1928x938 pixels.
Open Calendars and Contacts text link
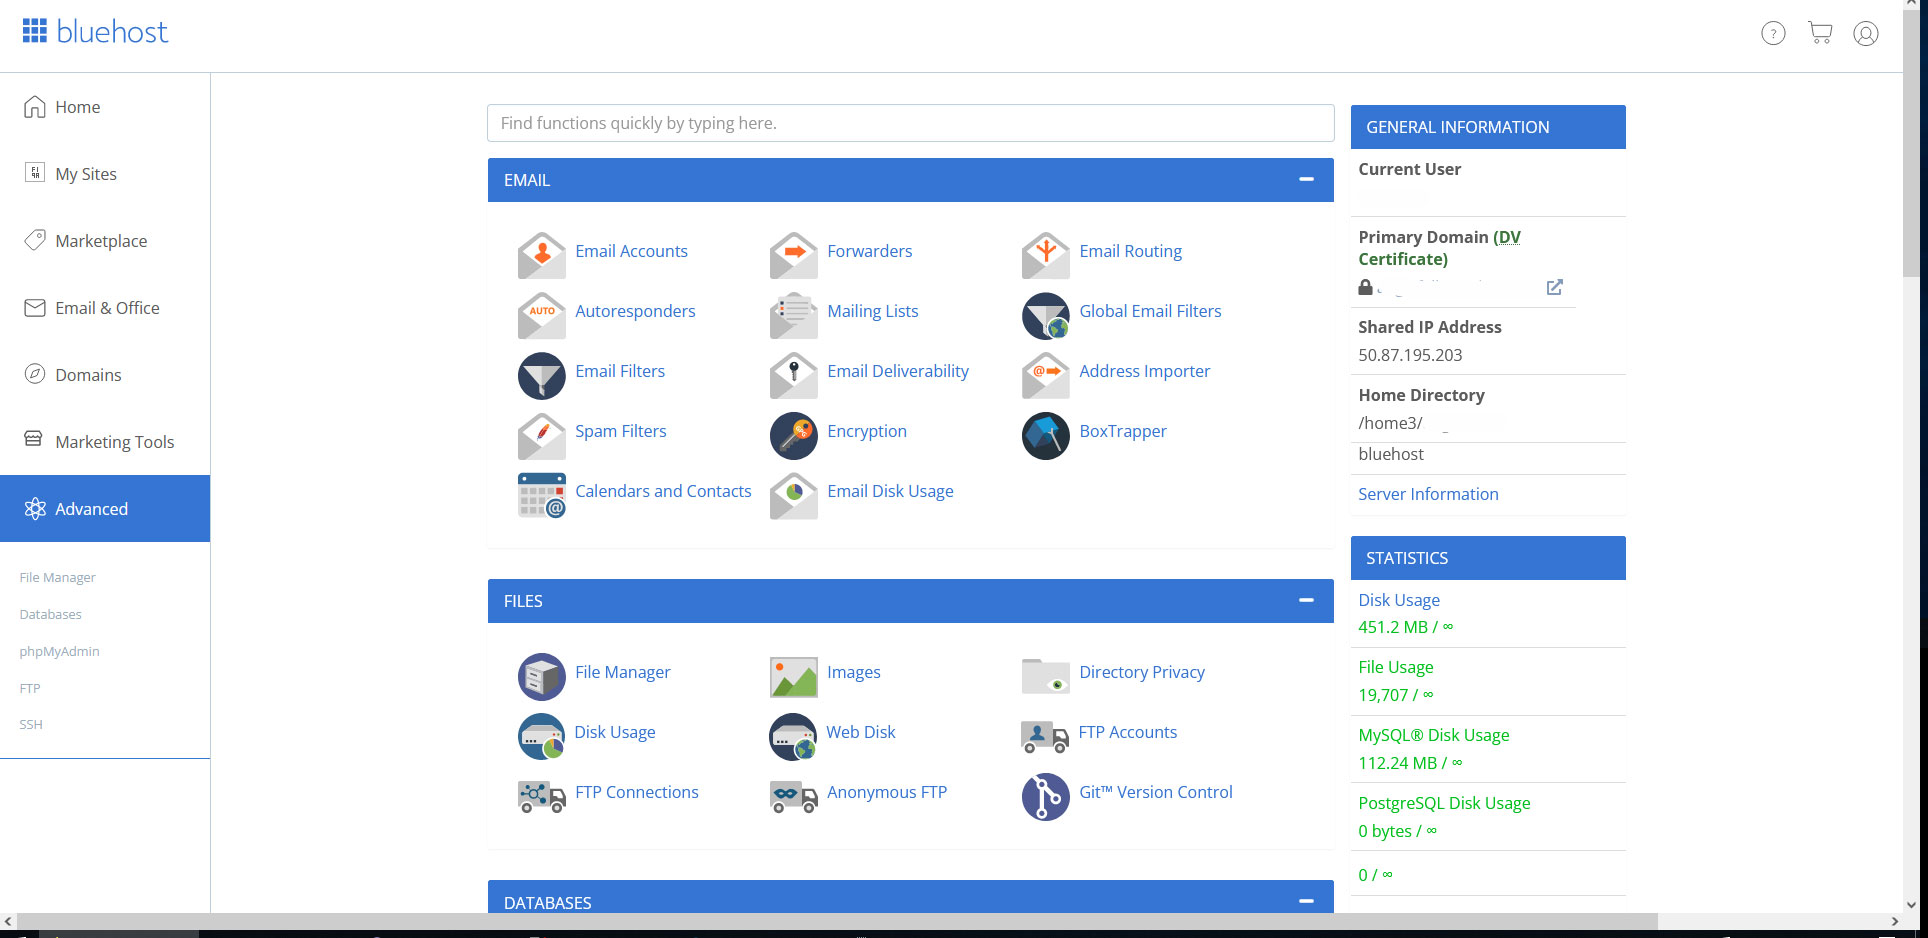[x=663, y=491]
